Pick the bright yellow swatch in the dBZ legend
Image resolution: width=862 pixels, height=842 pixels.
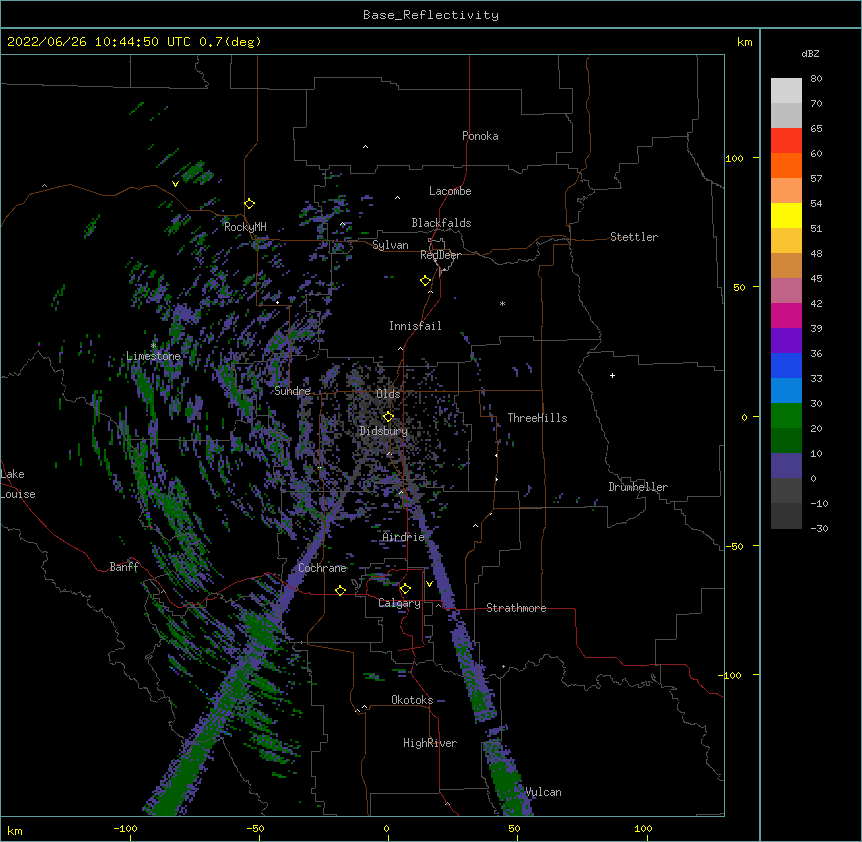tap(786, 215)
